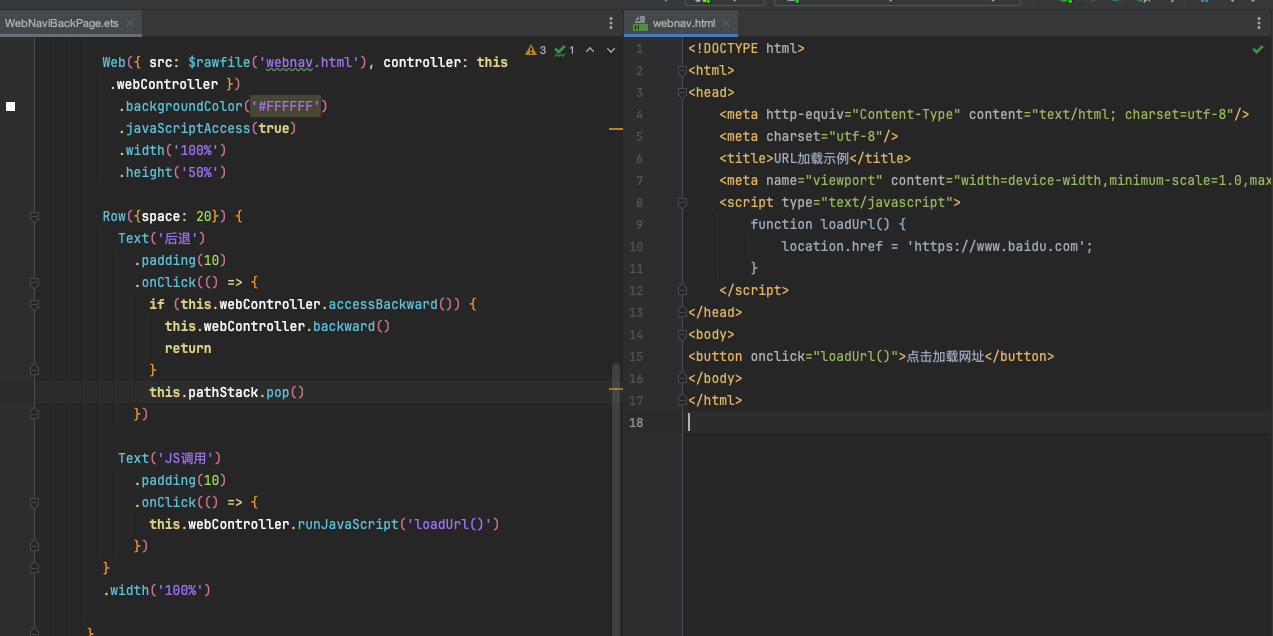Click function loadUrl() declaration

(828, 224)
